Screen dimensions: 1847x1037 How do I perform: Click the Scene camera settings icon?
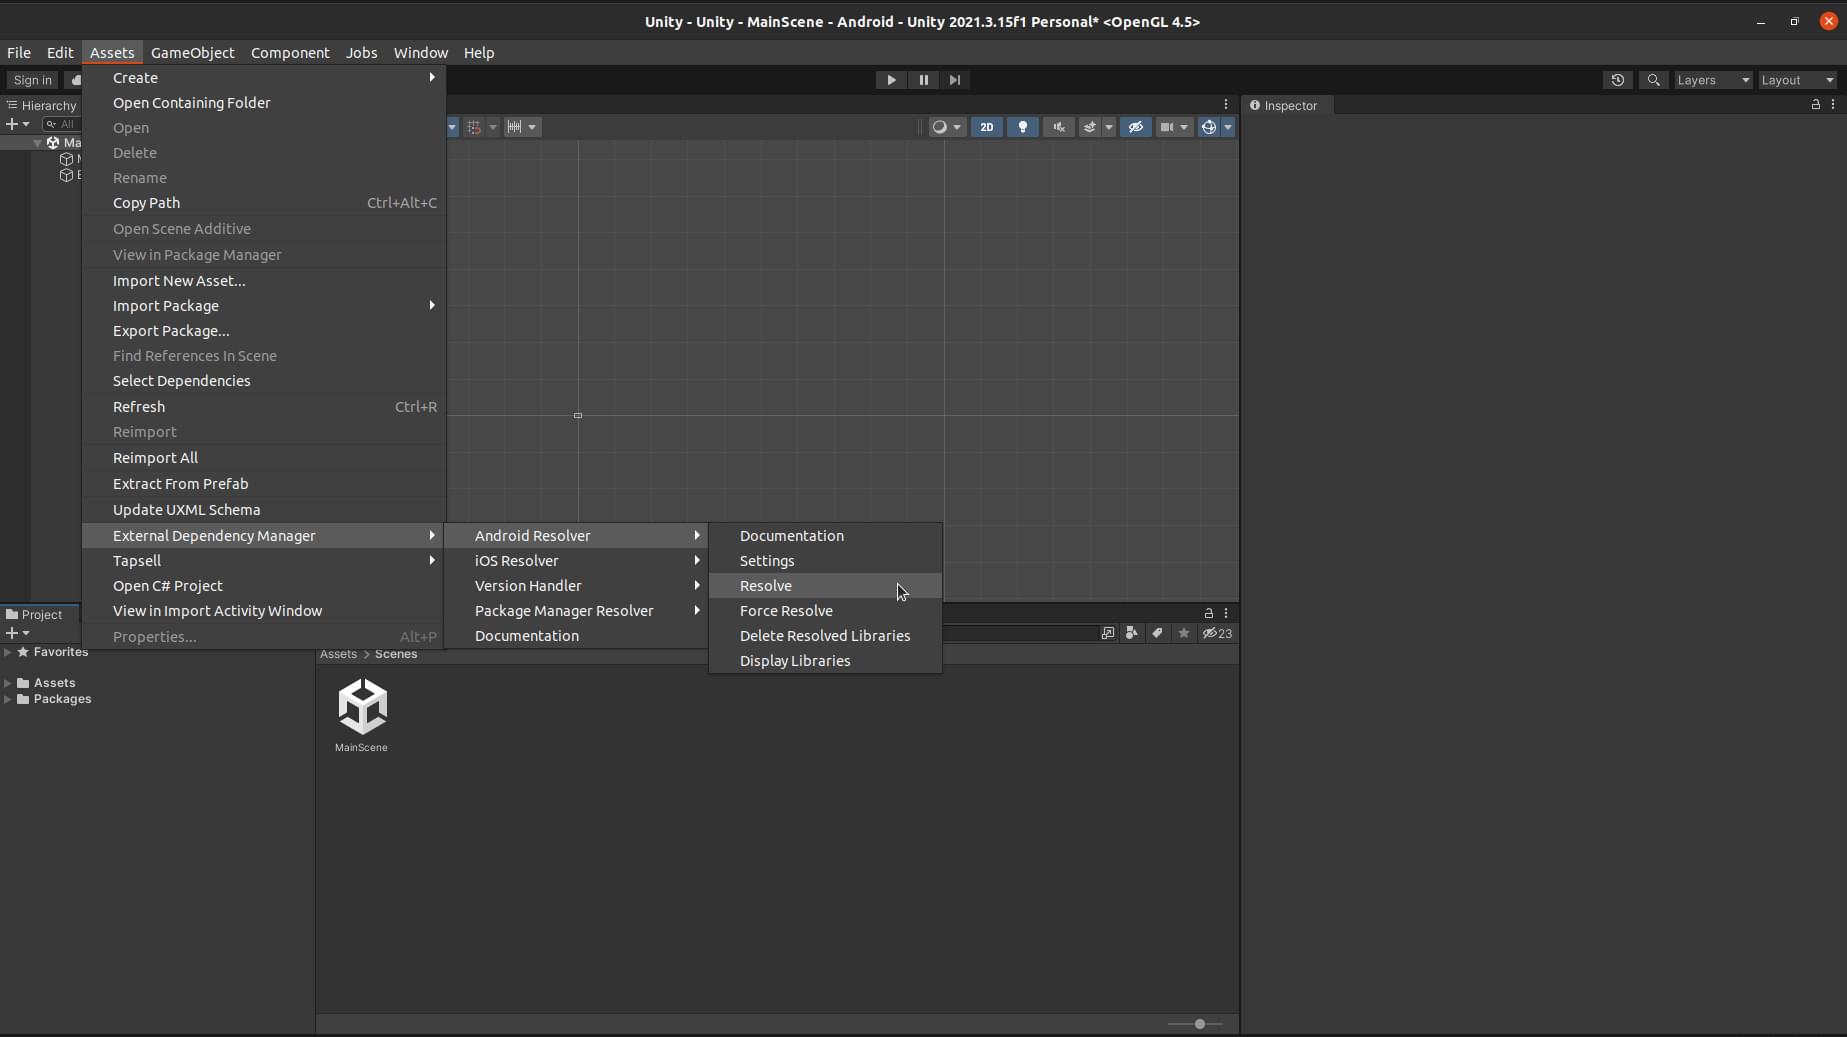[1167, 127]
